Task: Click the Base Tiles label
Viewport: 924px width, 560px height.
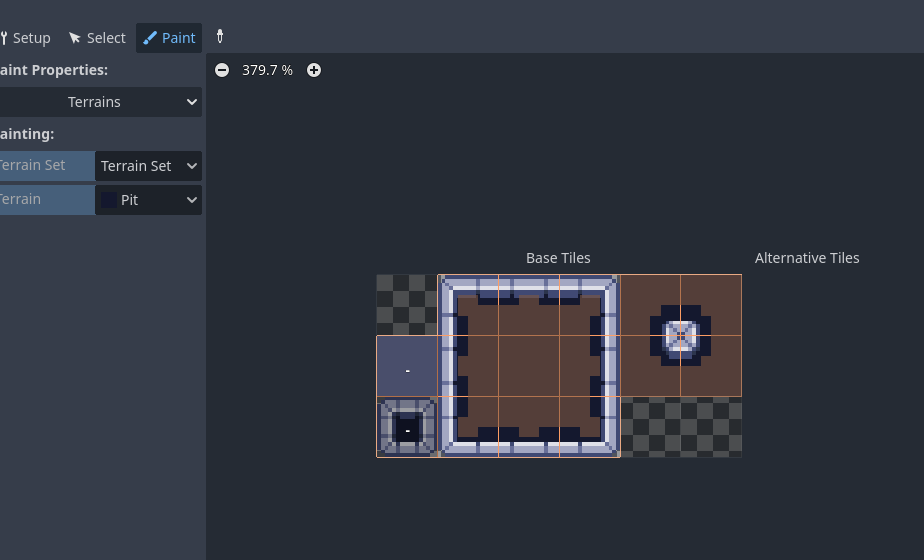Action: tap(558, 258)
